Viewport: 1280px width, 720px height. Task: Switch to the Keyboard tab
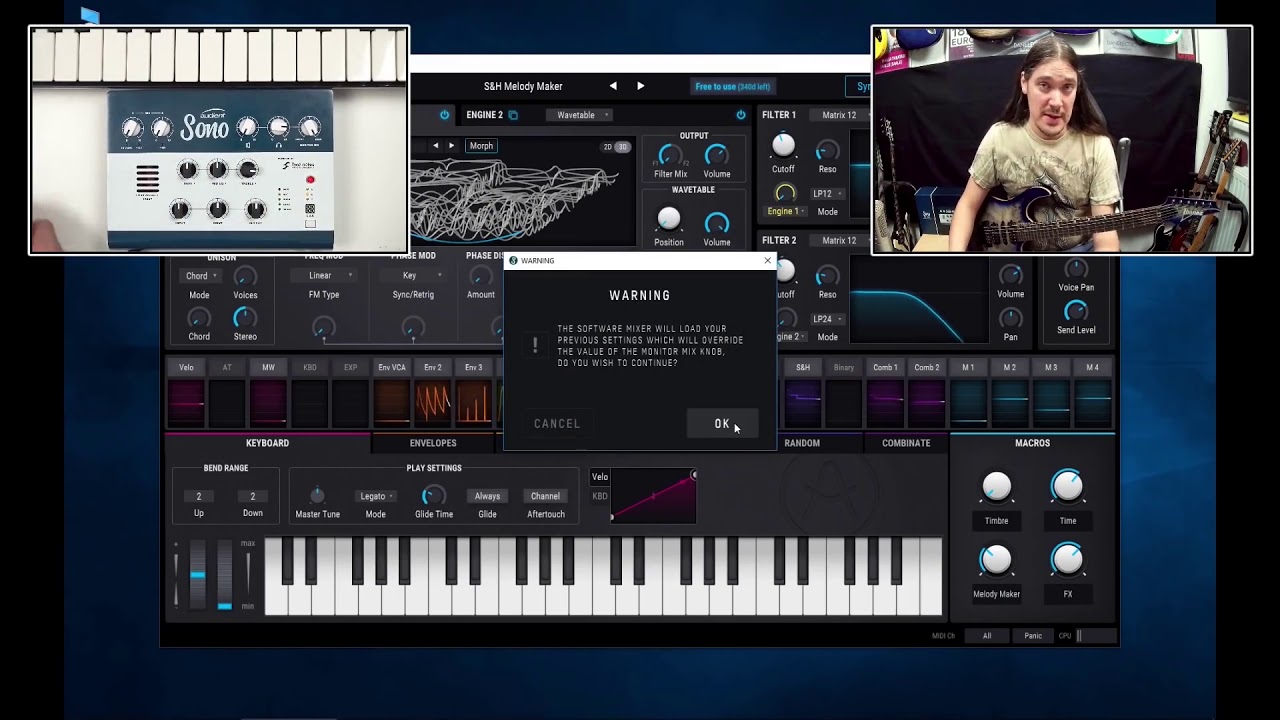[x=267, y=443]
